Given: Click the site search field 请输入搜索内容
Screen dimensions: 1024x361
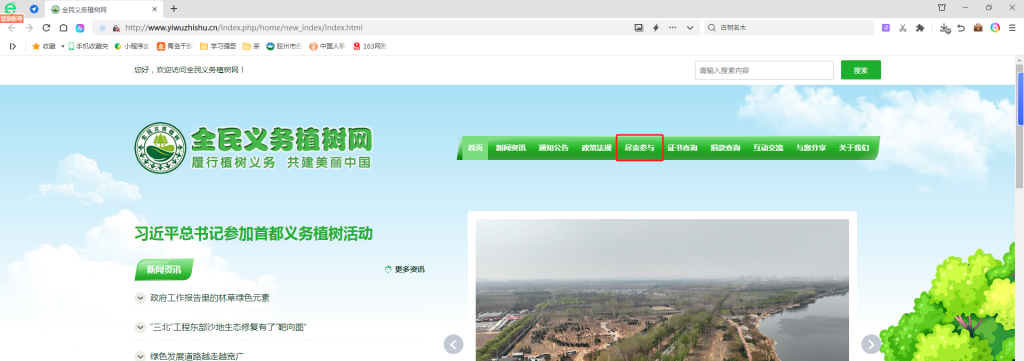Looking at the screenshot, I should tap(764, 71).
